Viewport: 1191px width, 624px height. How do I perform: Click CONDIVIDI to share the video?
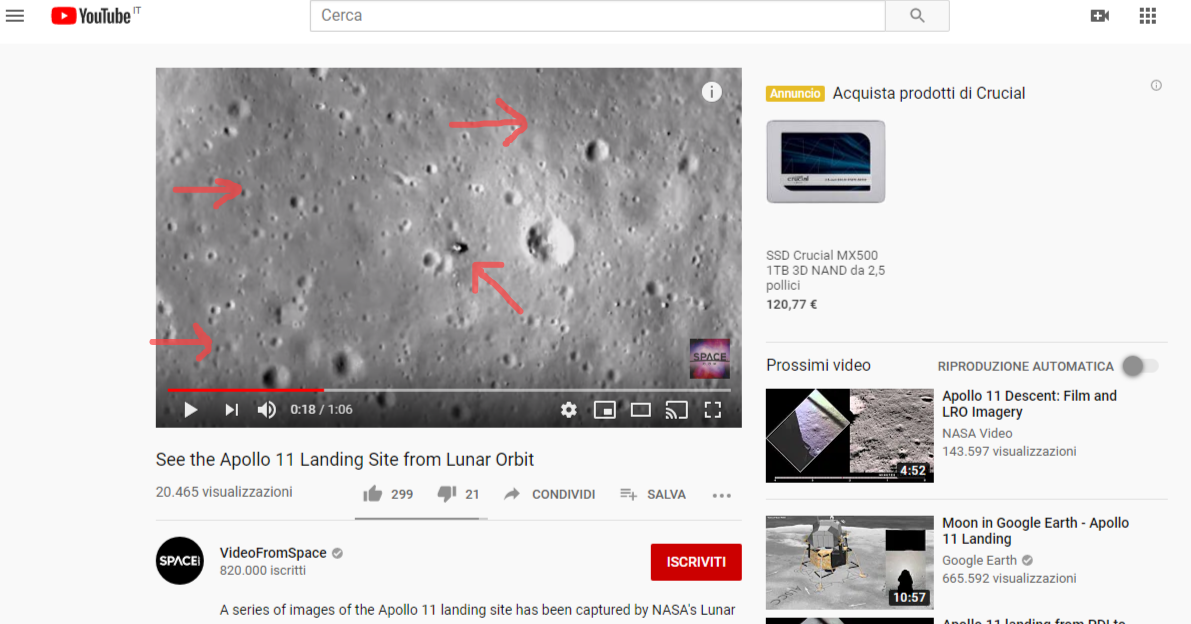[548, 494]
